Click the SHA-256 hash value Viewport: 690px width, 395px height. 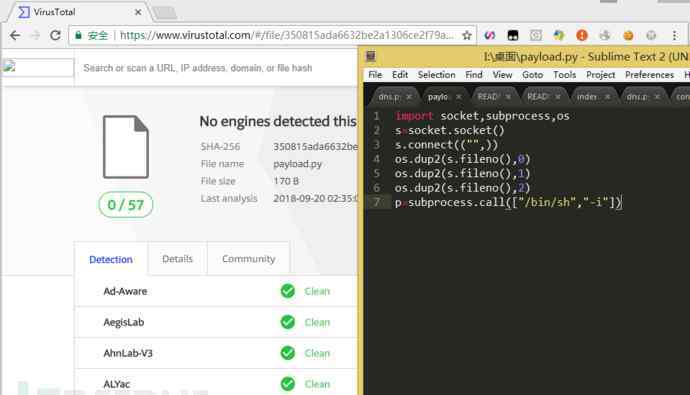pos(315,146)
